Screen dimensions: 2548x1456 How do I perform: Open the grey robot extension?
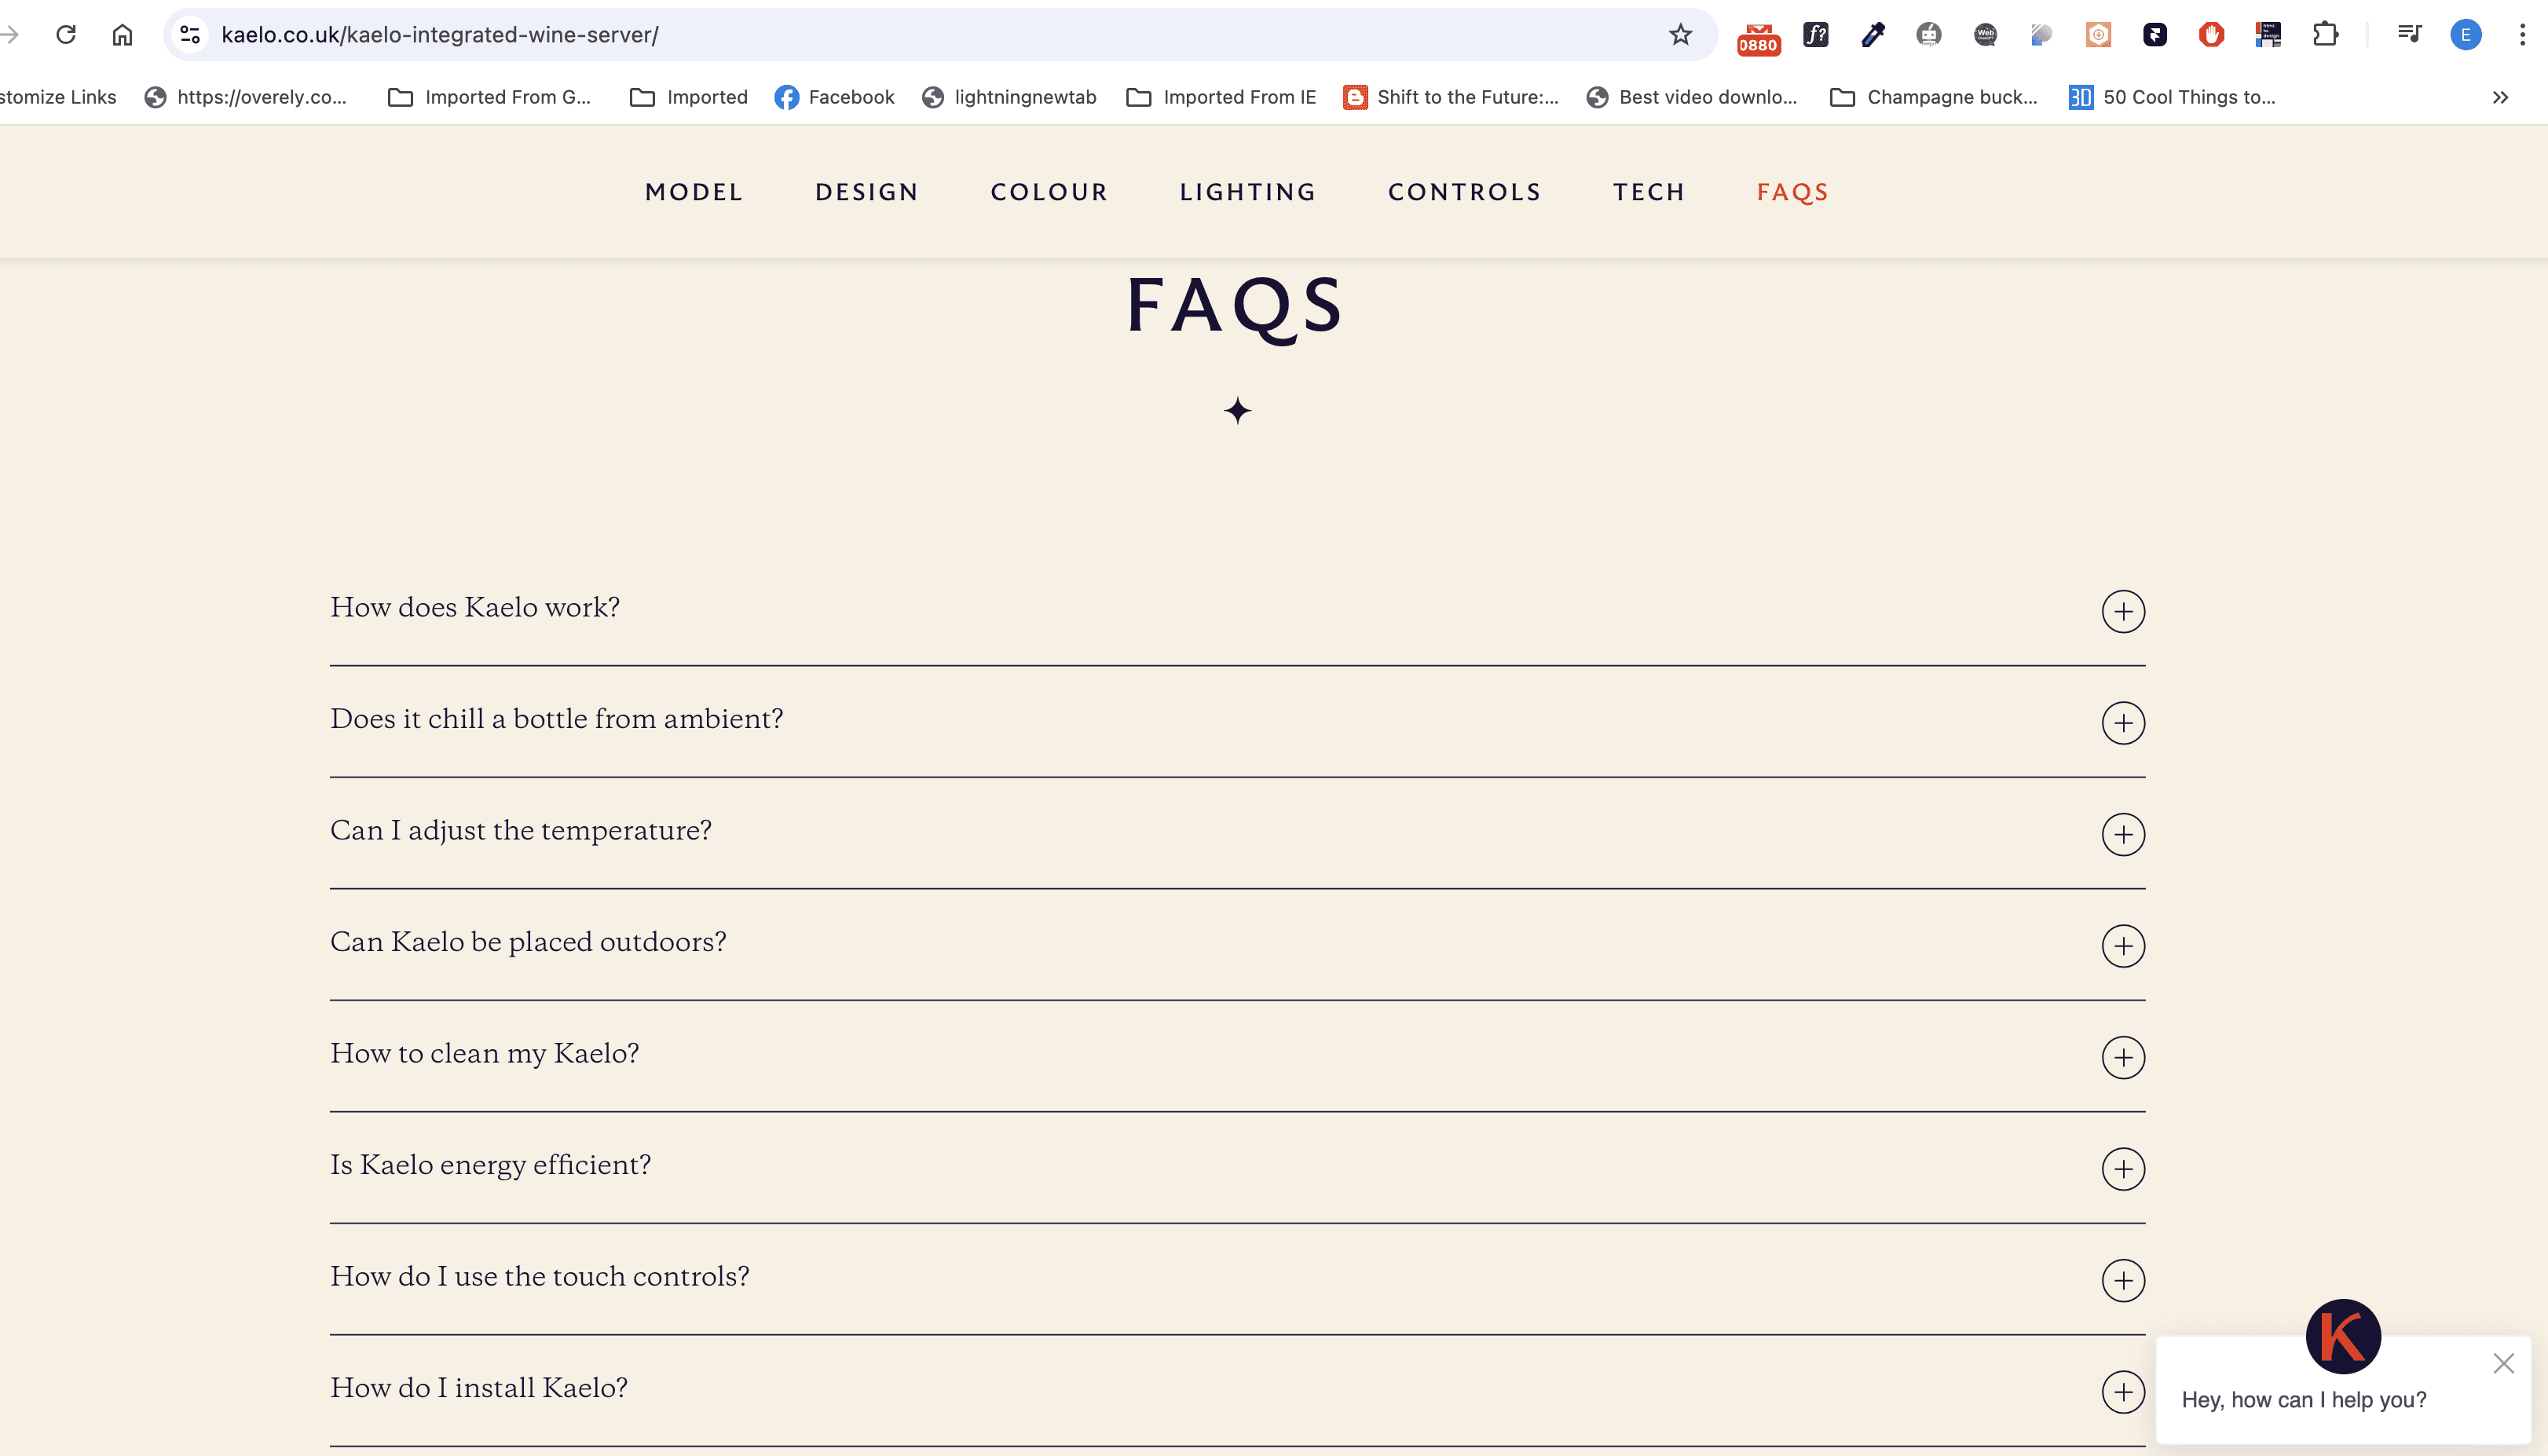click(x=1928, y=35)
